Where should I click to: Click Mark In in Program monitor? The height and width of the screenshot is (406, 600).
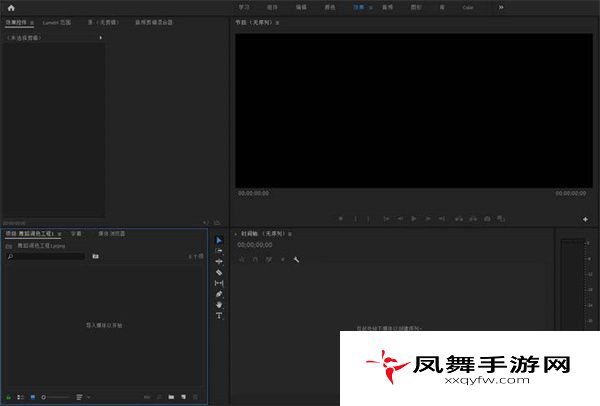[355, 218]
